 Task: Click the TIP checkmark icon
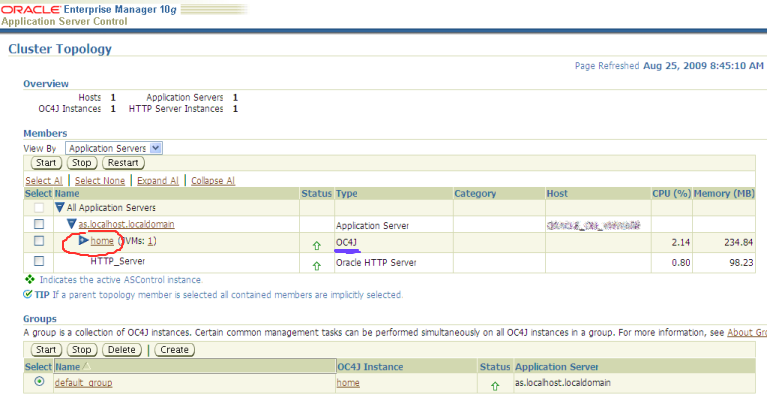pos(27,294)
